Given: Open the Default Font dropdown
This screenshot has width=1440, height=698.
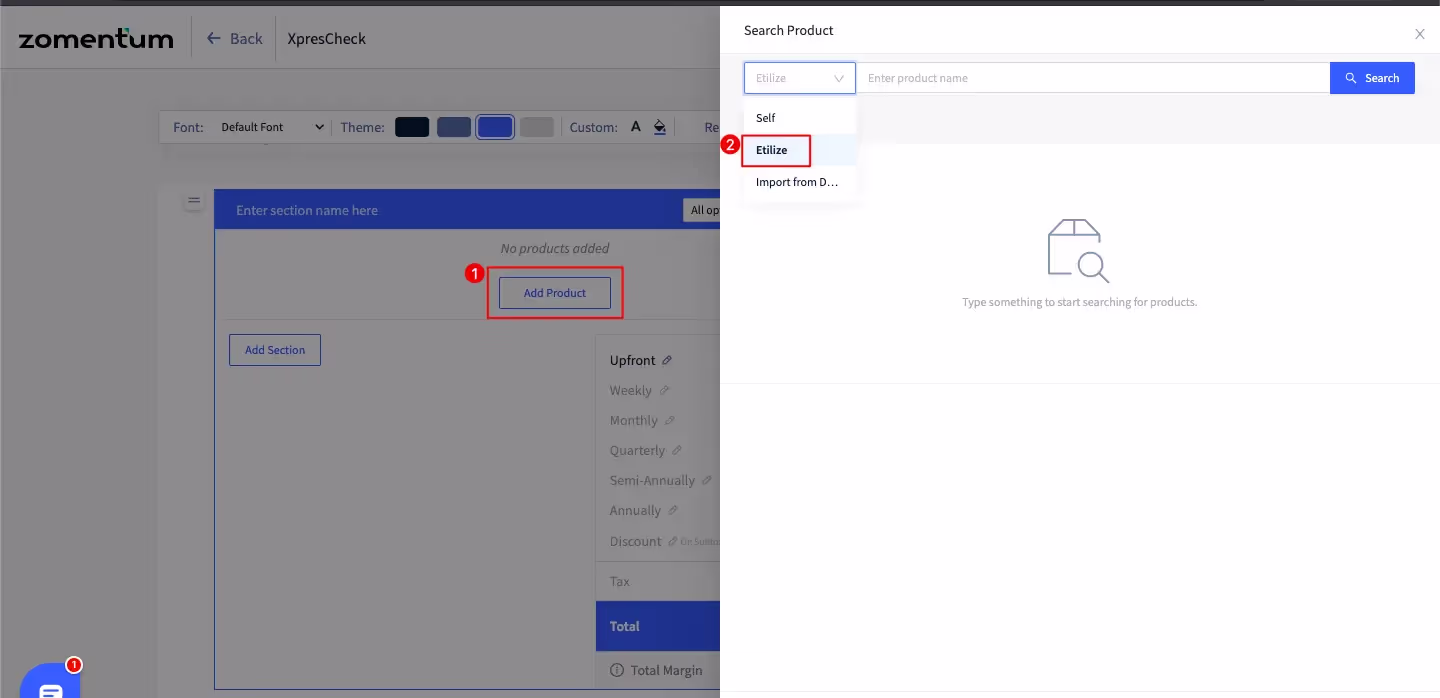Looking at the screenshot, I should pos(272,127).
